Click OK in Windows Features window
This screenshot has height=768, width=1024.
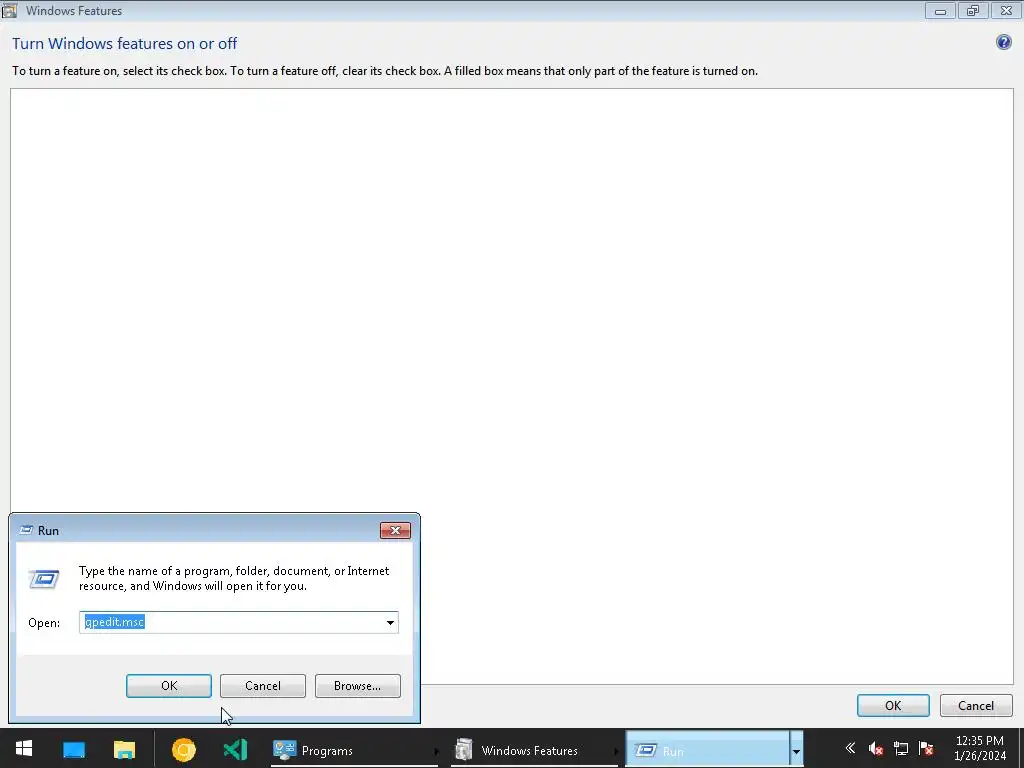tap(893, 705)
